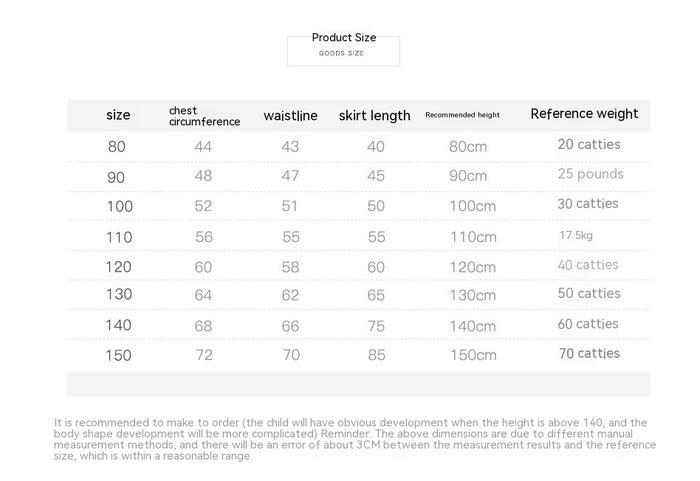Select size 90 row label
The image size is (700, 481).
pos(116,177)
